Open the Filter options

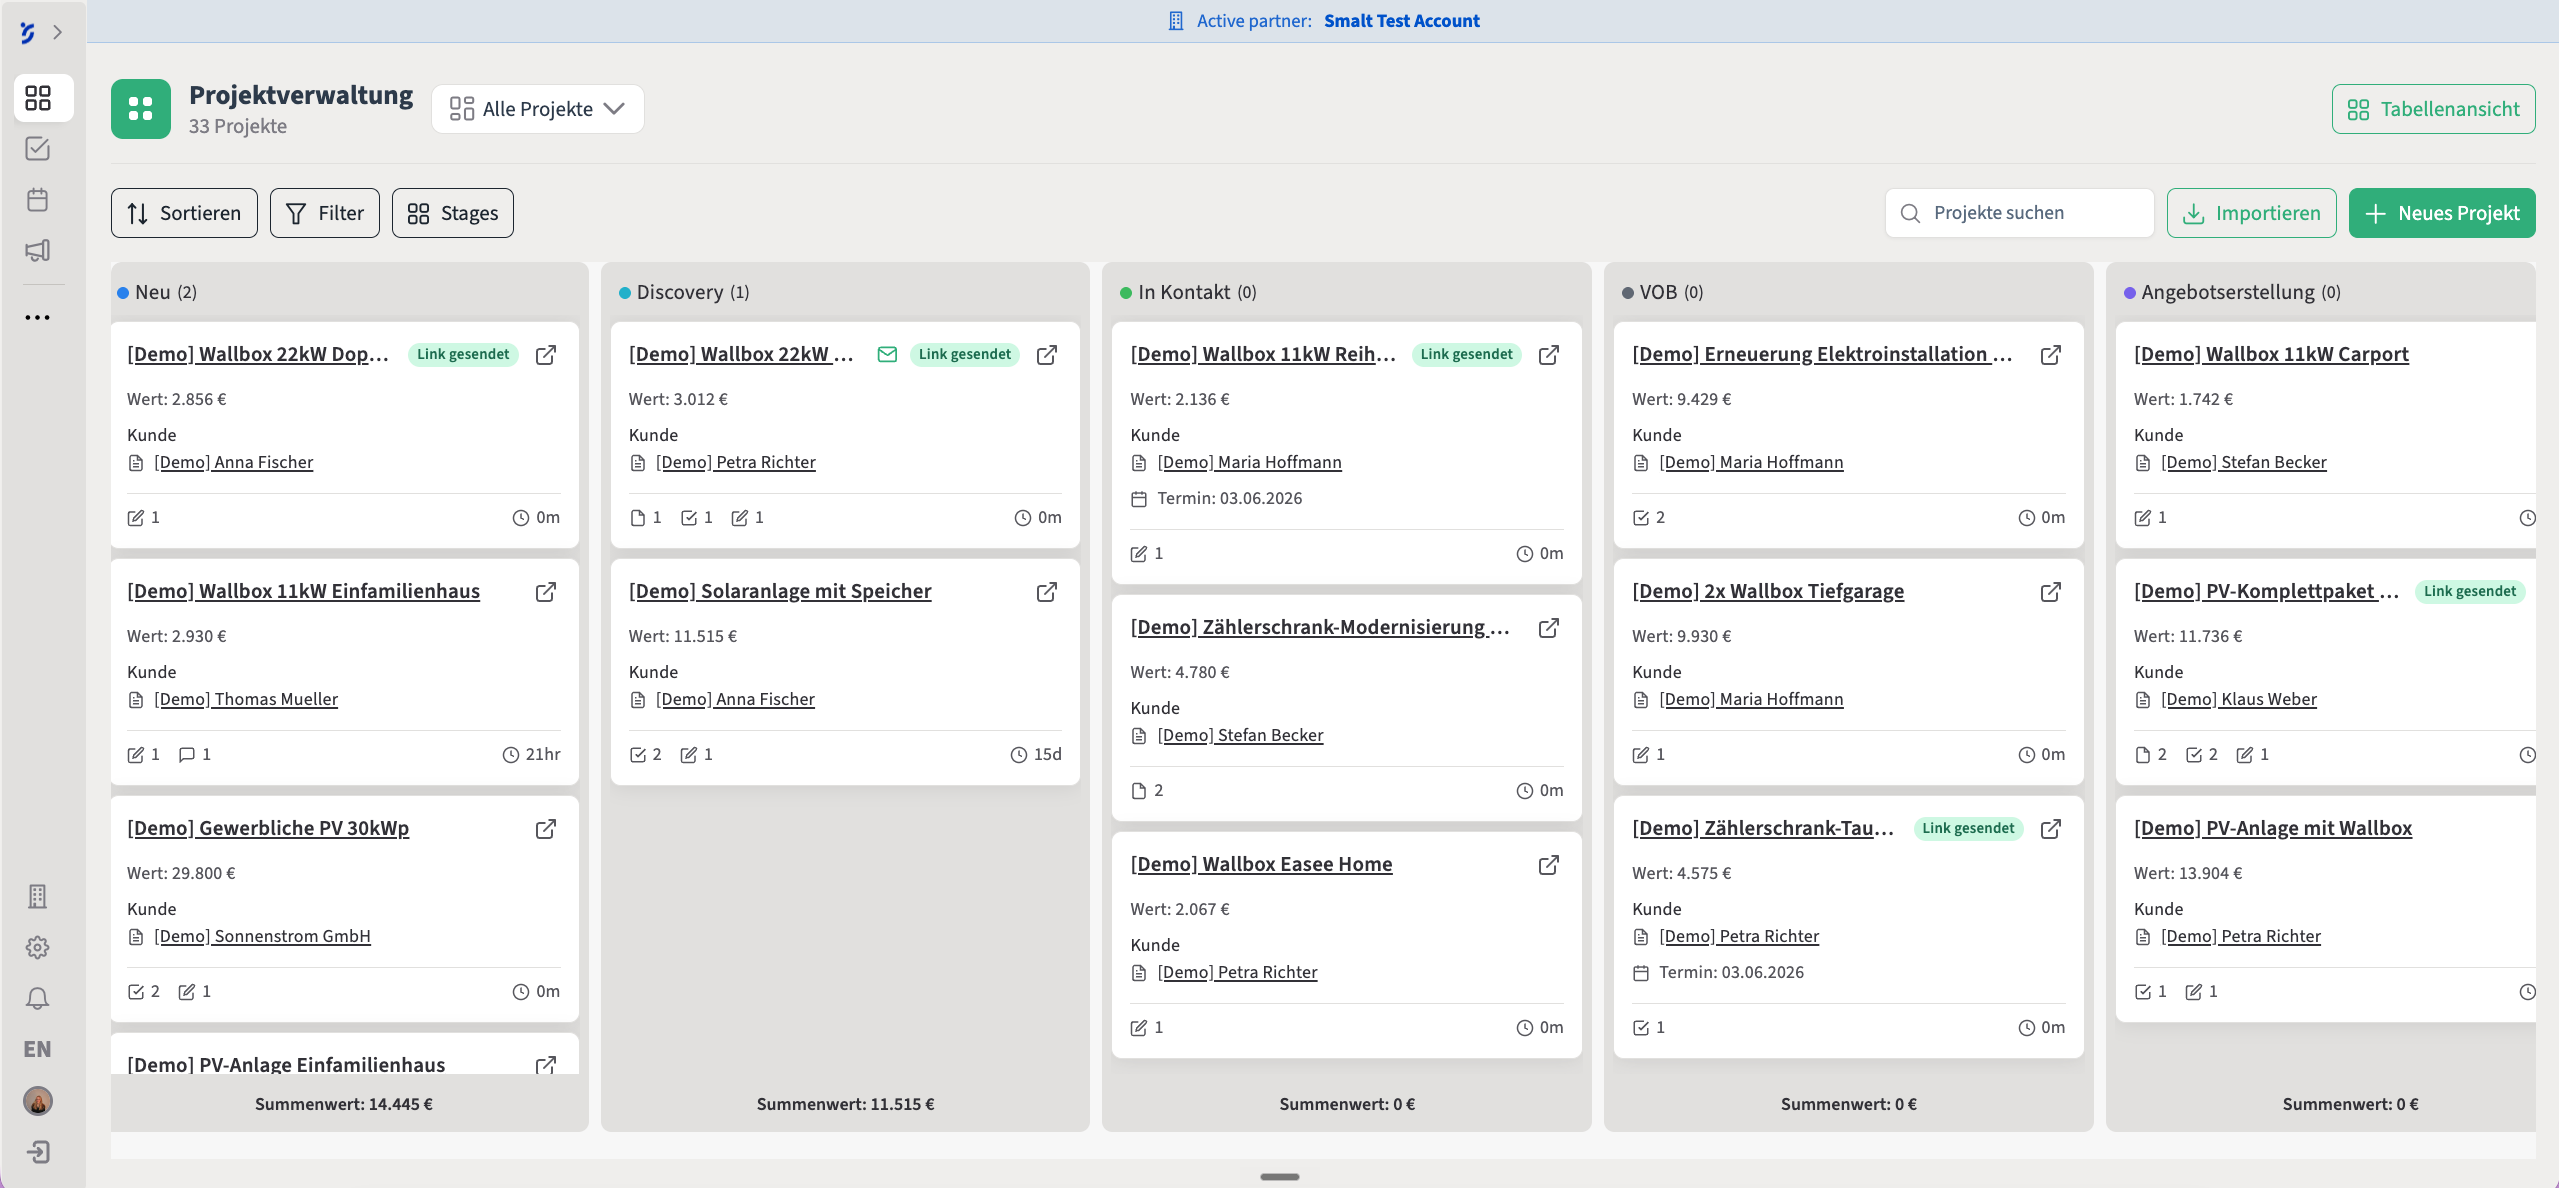point(325,213)
